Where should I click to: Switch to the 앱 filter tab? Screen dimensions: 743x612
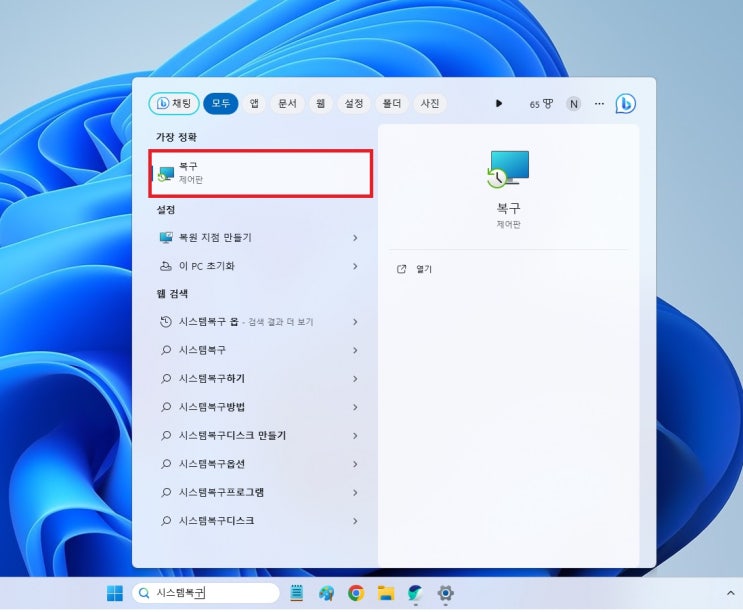tap(254, 103)
